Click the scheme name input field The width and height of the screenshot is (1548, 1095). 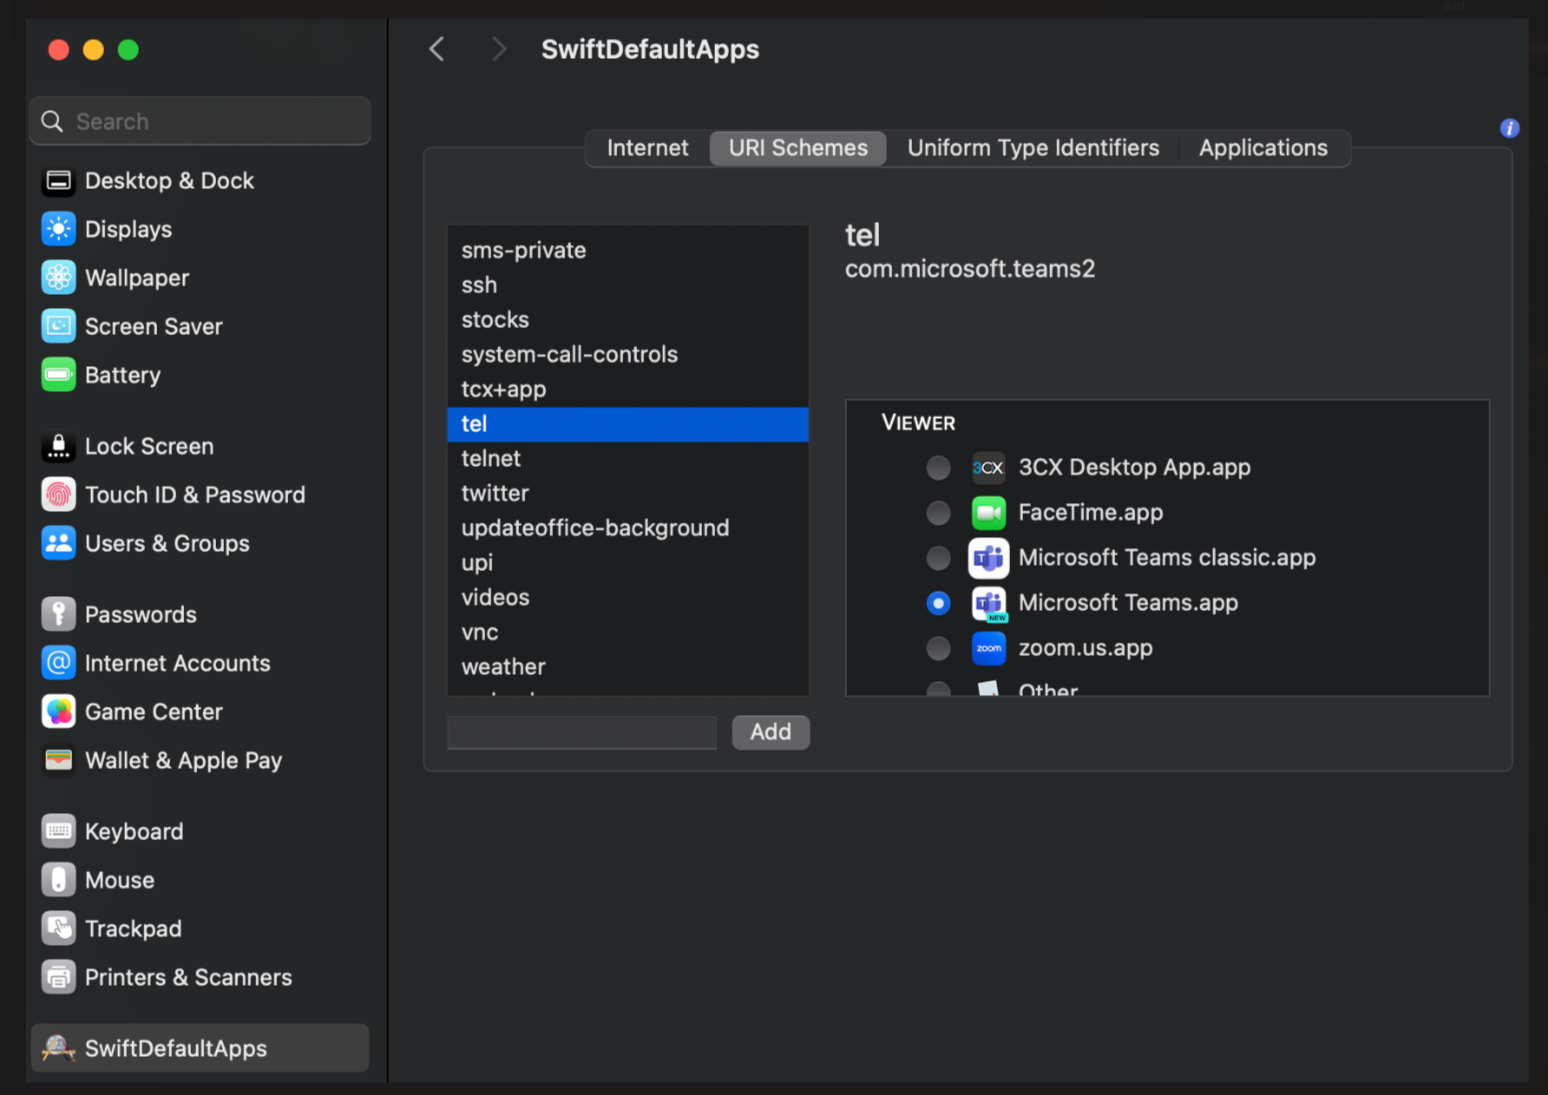click(582, 732)
